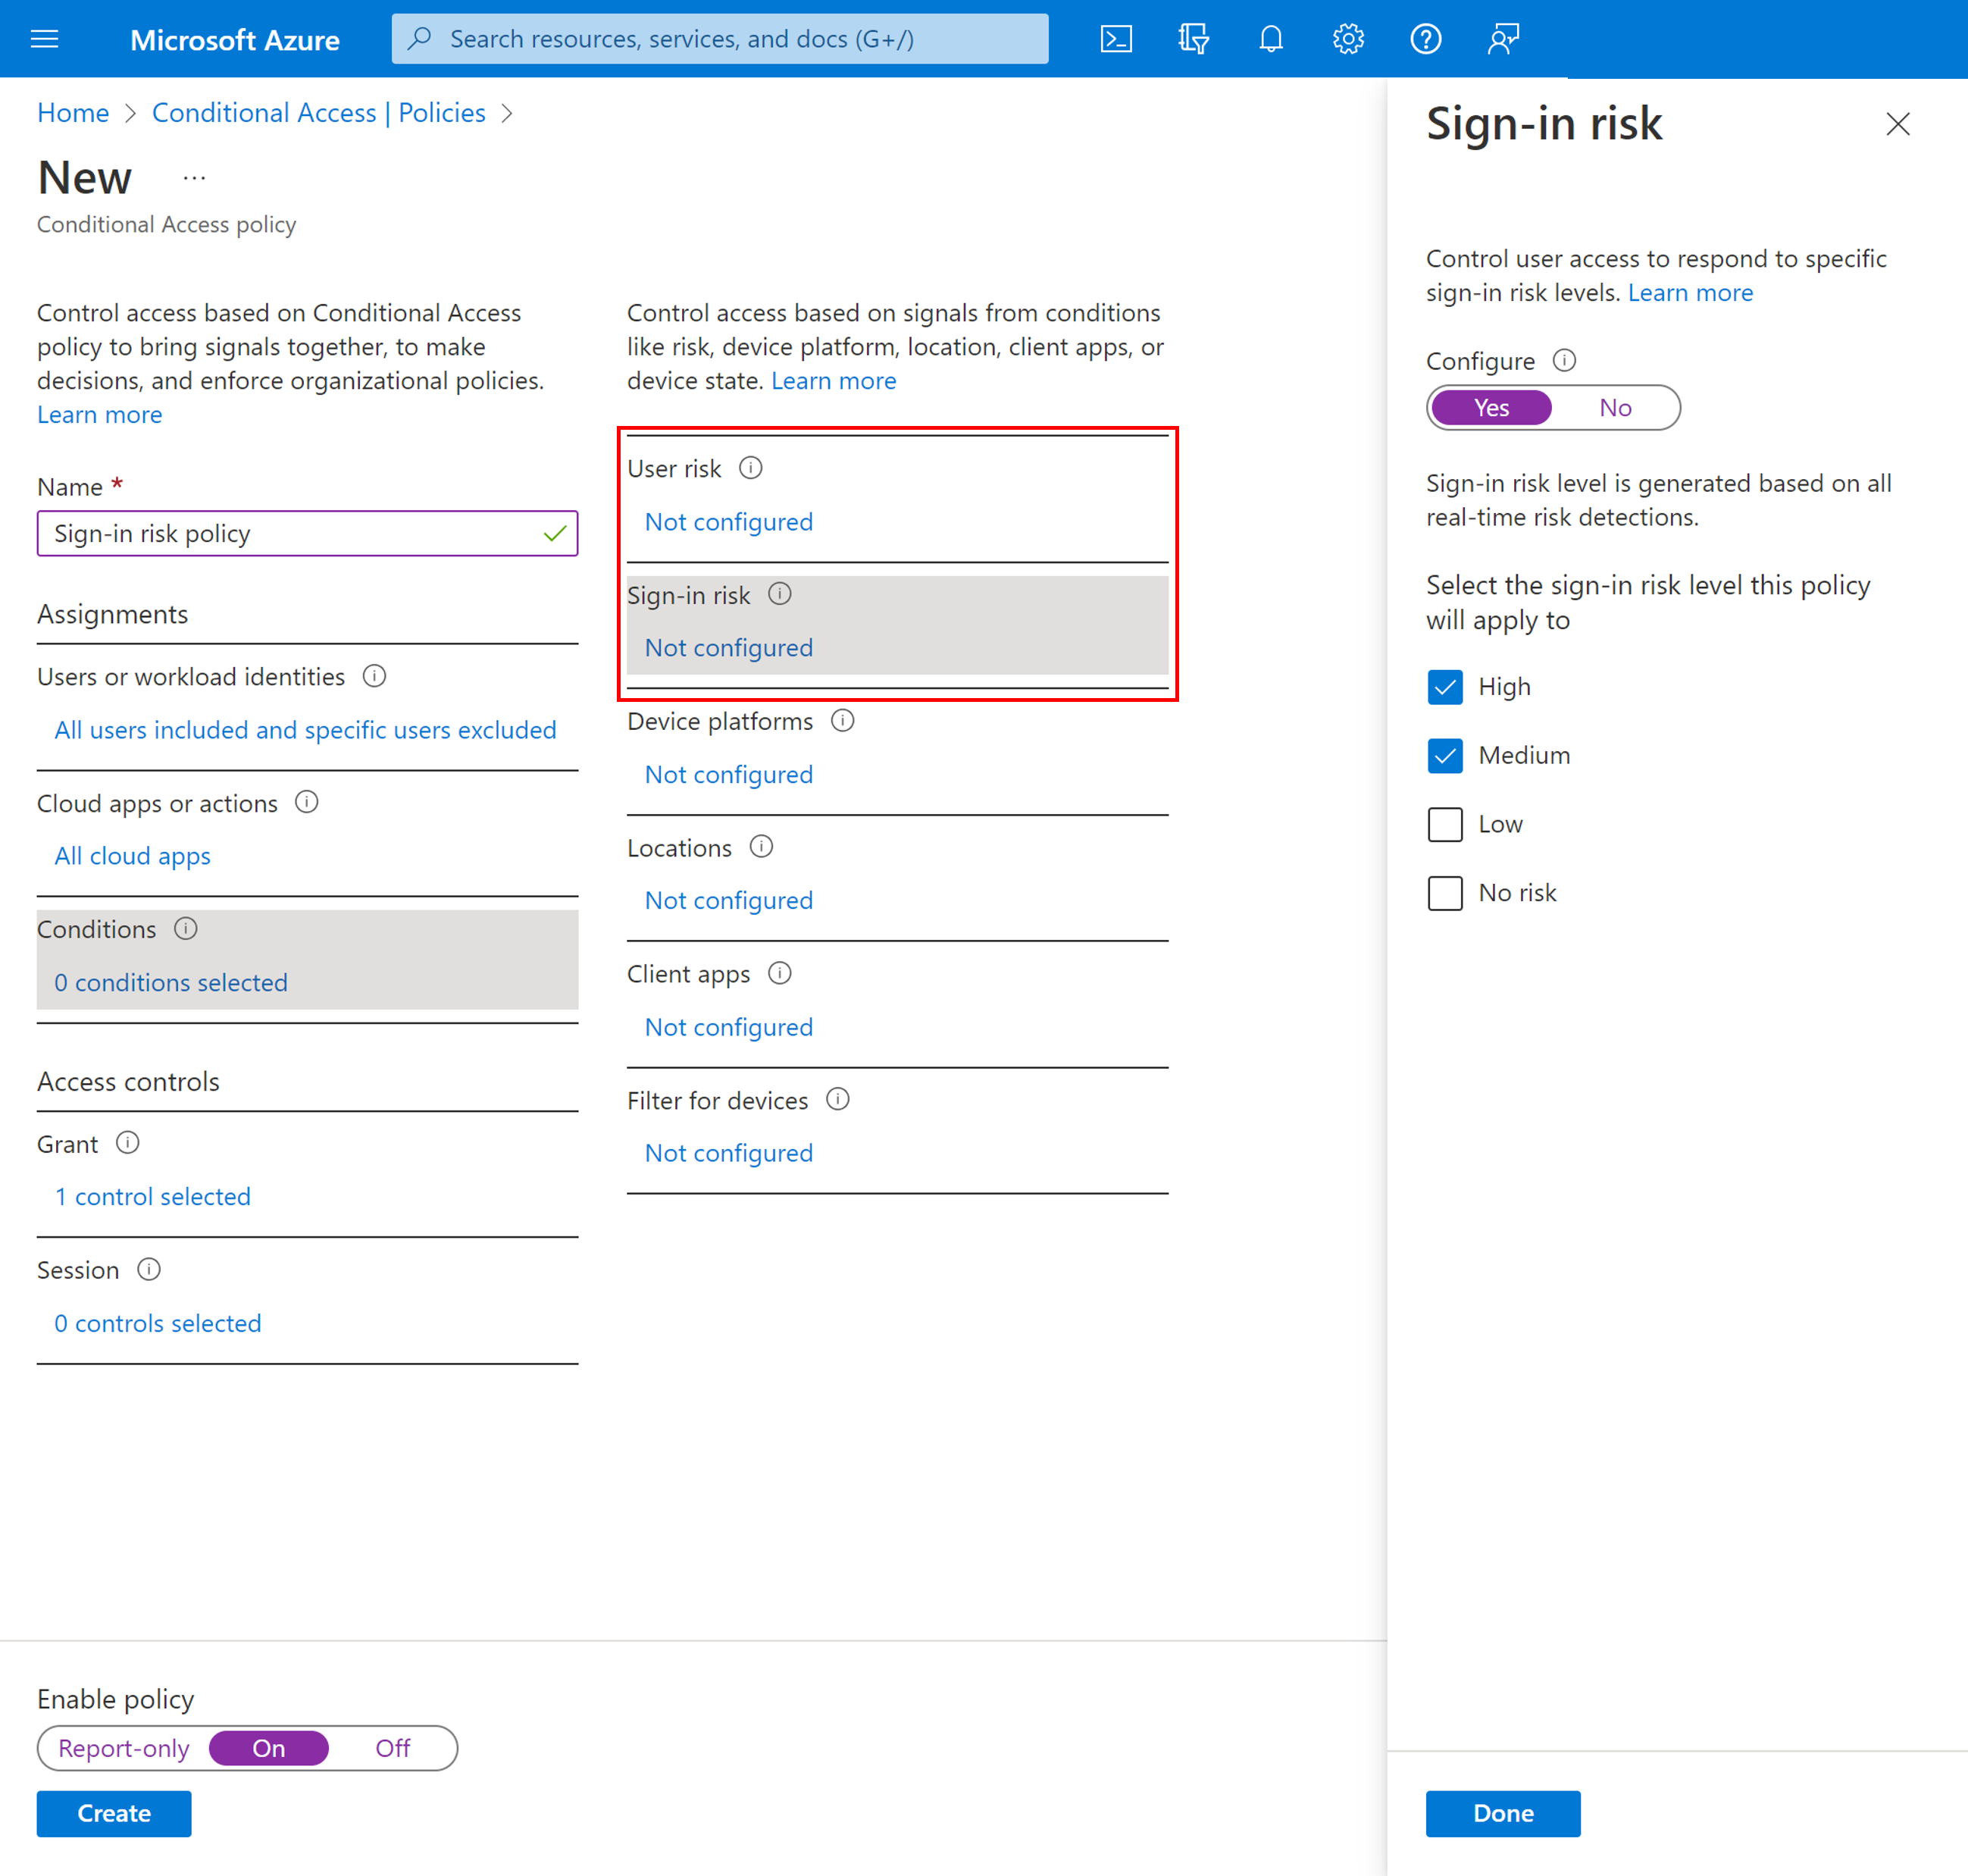
Task: Click the cloud shell icon
Action: tap(1119, 39)
